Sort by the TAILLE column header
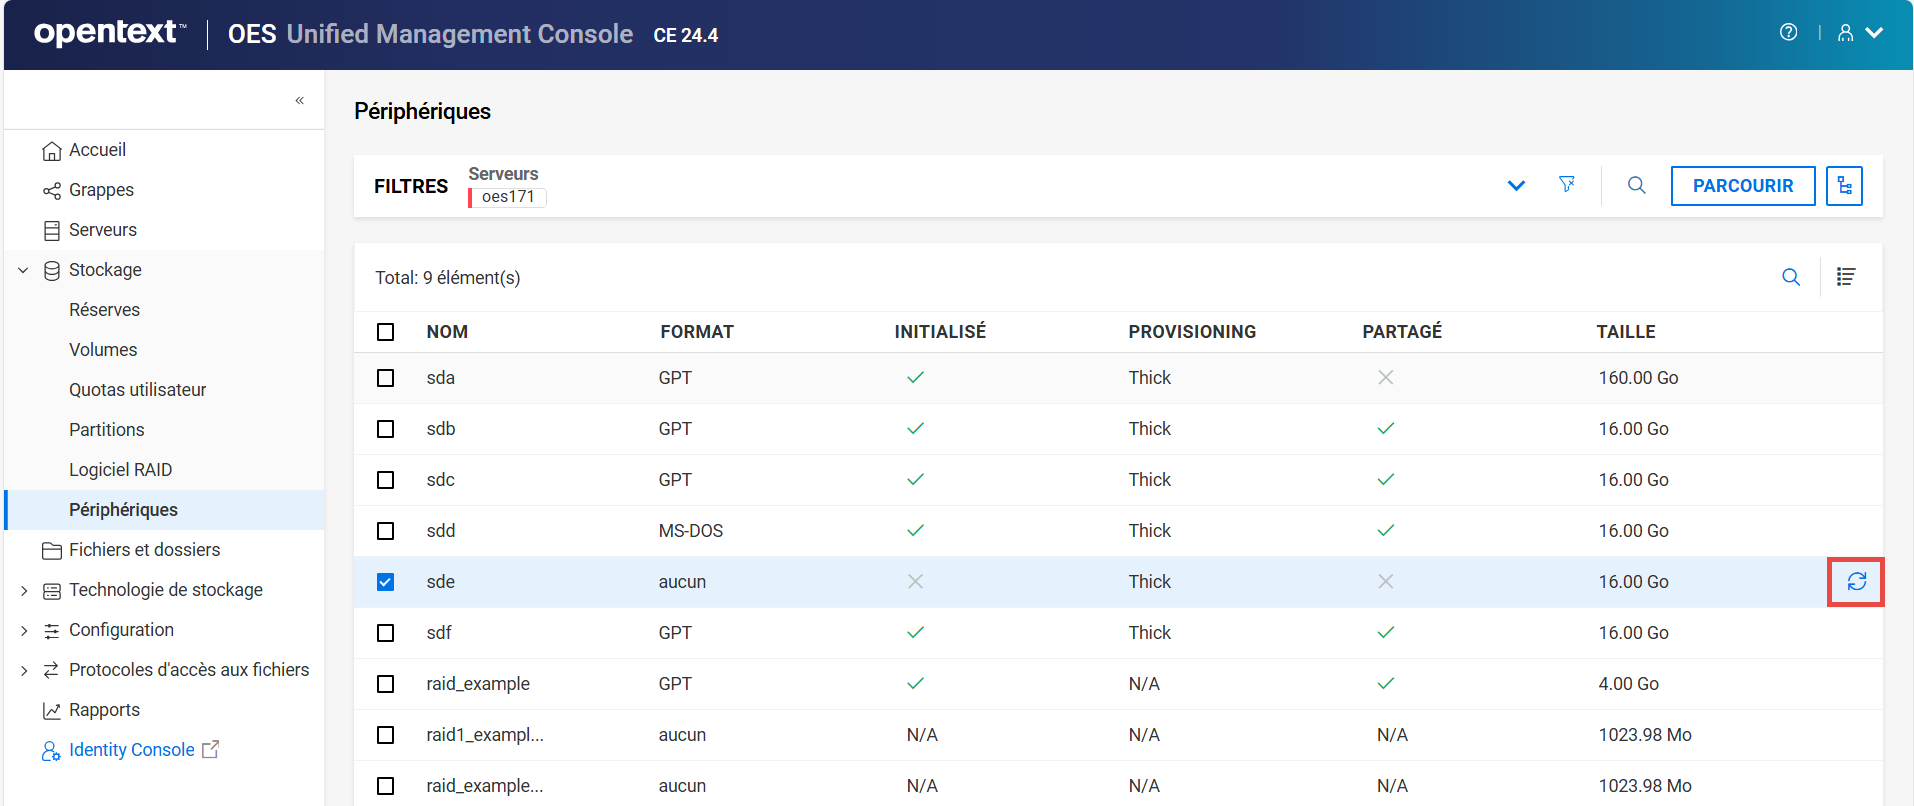1914x806 pixels. pyautogui.click(x=1625, y=332)
